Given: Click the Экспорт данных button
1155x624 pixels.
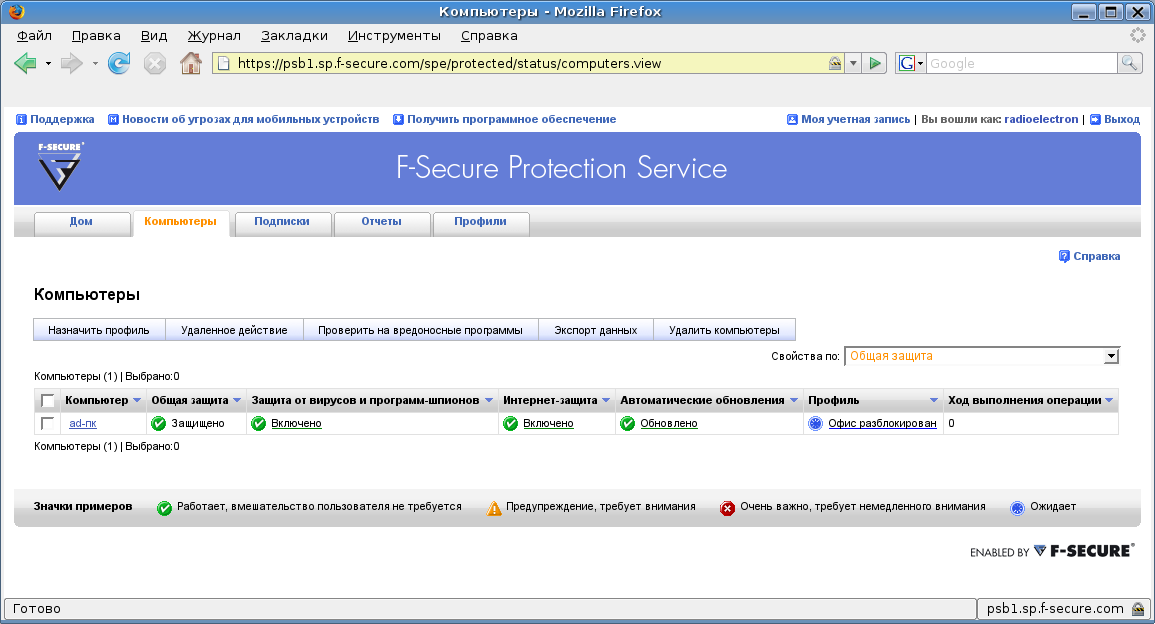Looking at the screenshot, I should (595, 330).
